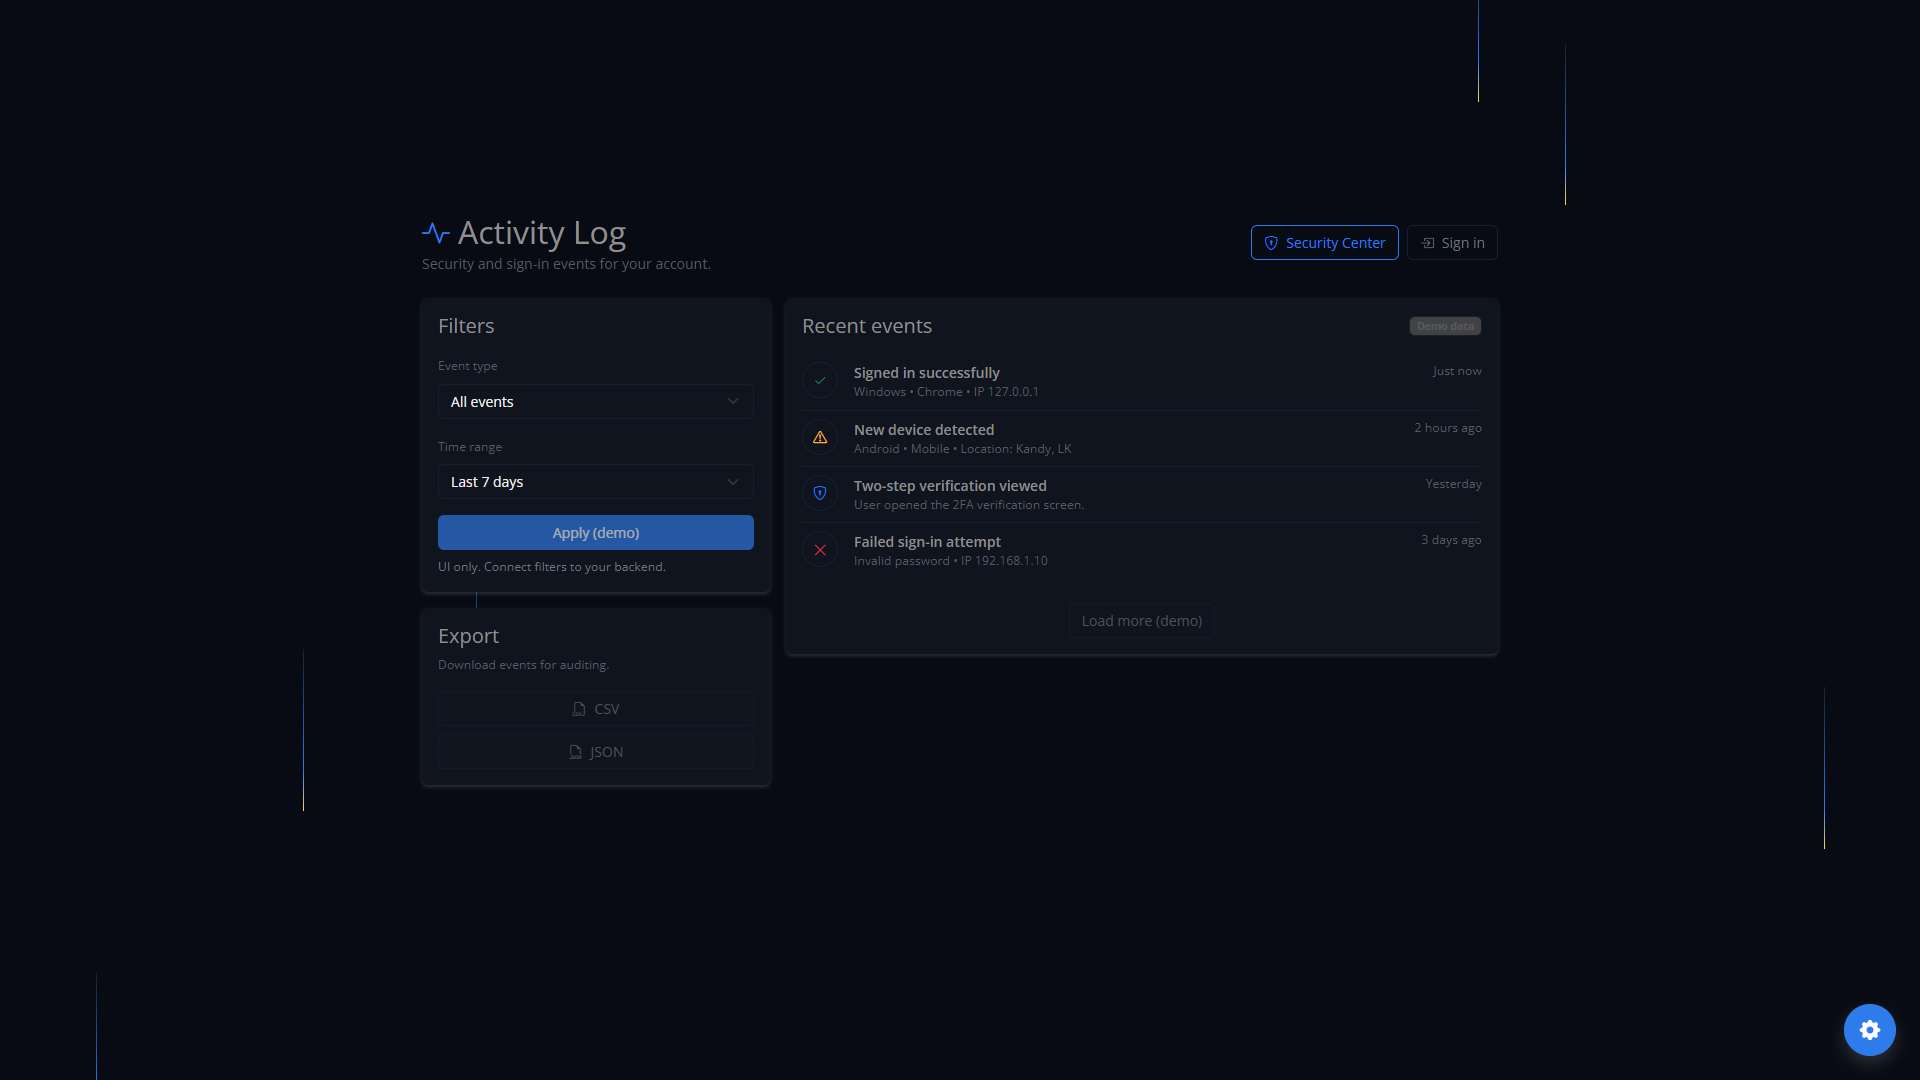This screenshot has width=1920, height=1080.
Task: Click Load more (demo) button
Action: point(1141,621)
